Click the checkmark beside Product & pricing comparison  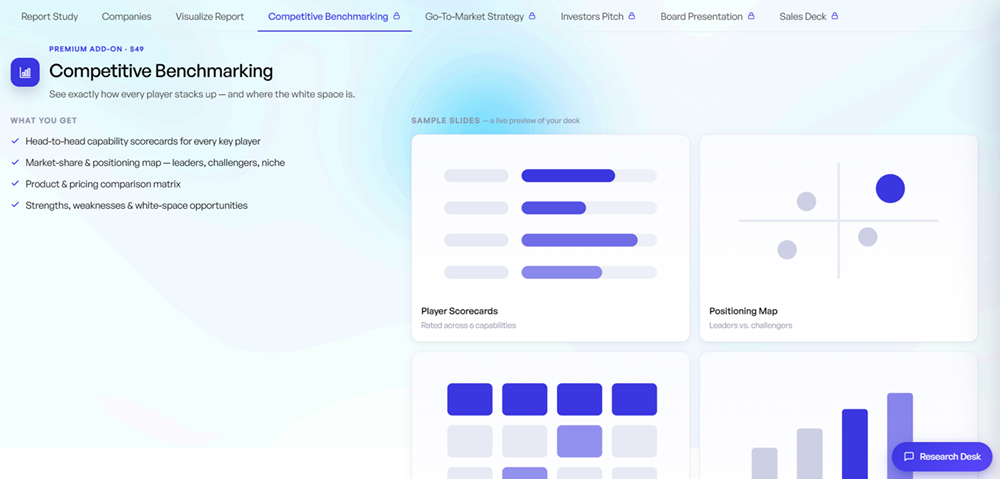pos(15,184)
